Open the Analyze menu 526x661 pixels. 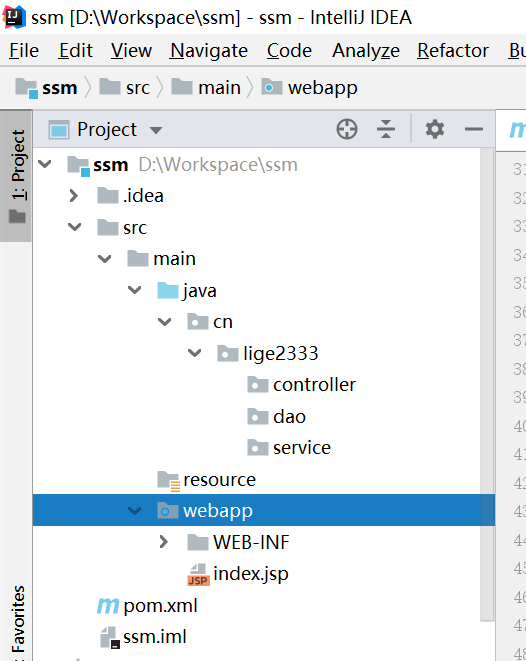(x=366, y=51)
